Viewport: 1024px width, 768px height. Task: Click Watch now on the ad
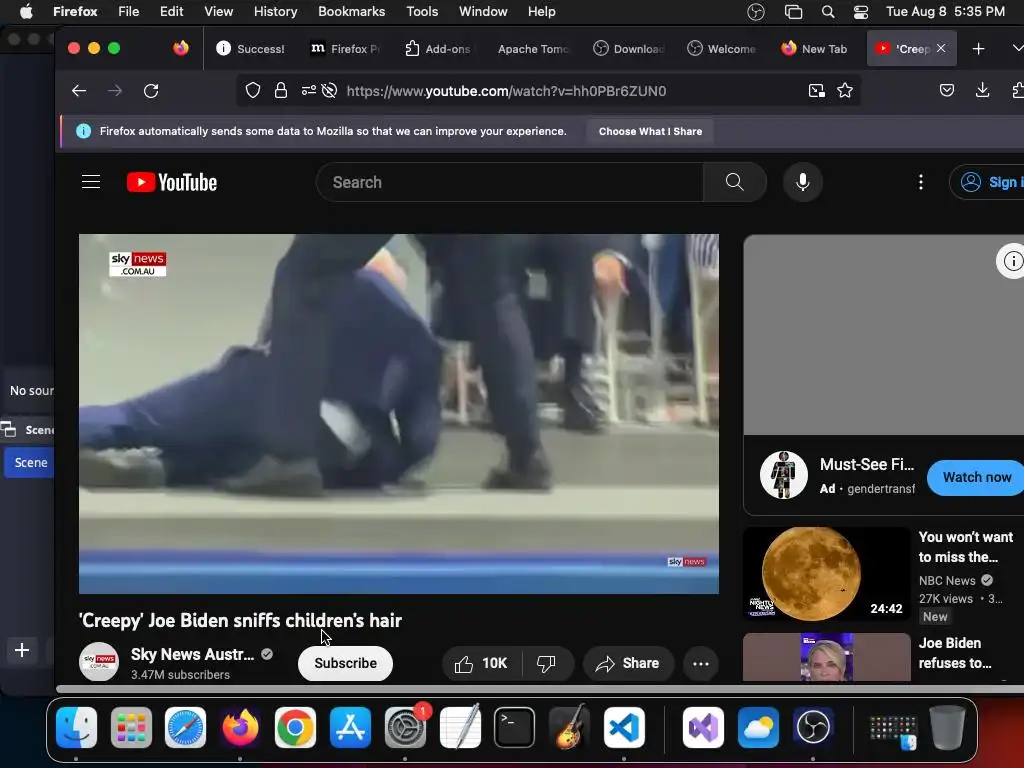(976, 477)
